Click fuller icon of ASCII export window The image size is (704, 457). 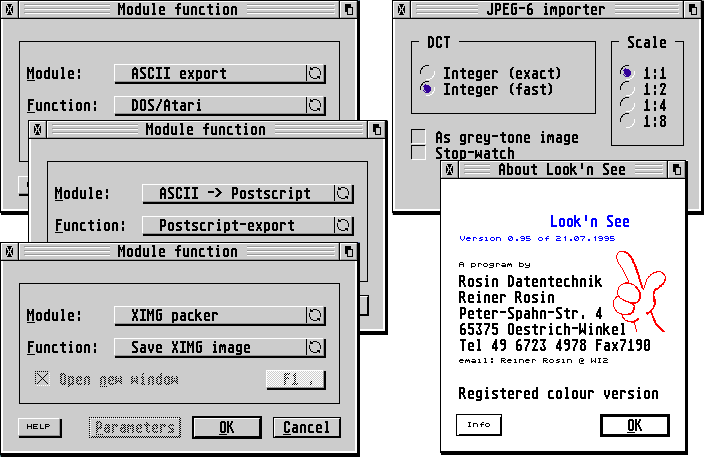(349, 9)
